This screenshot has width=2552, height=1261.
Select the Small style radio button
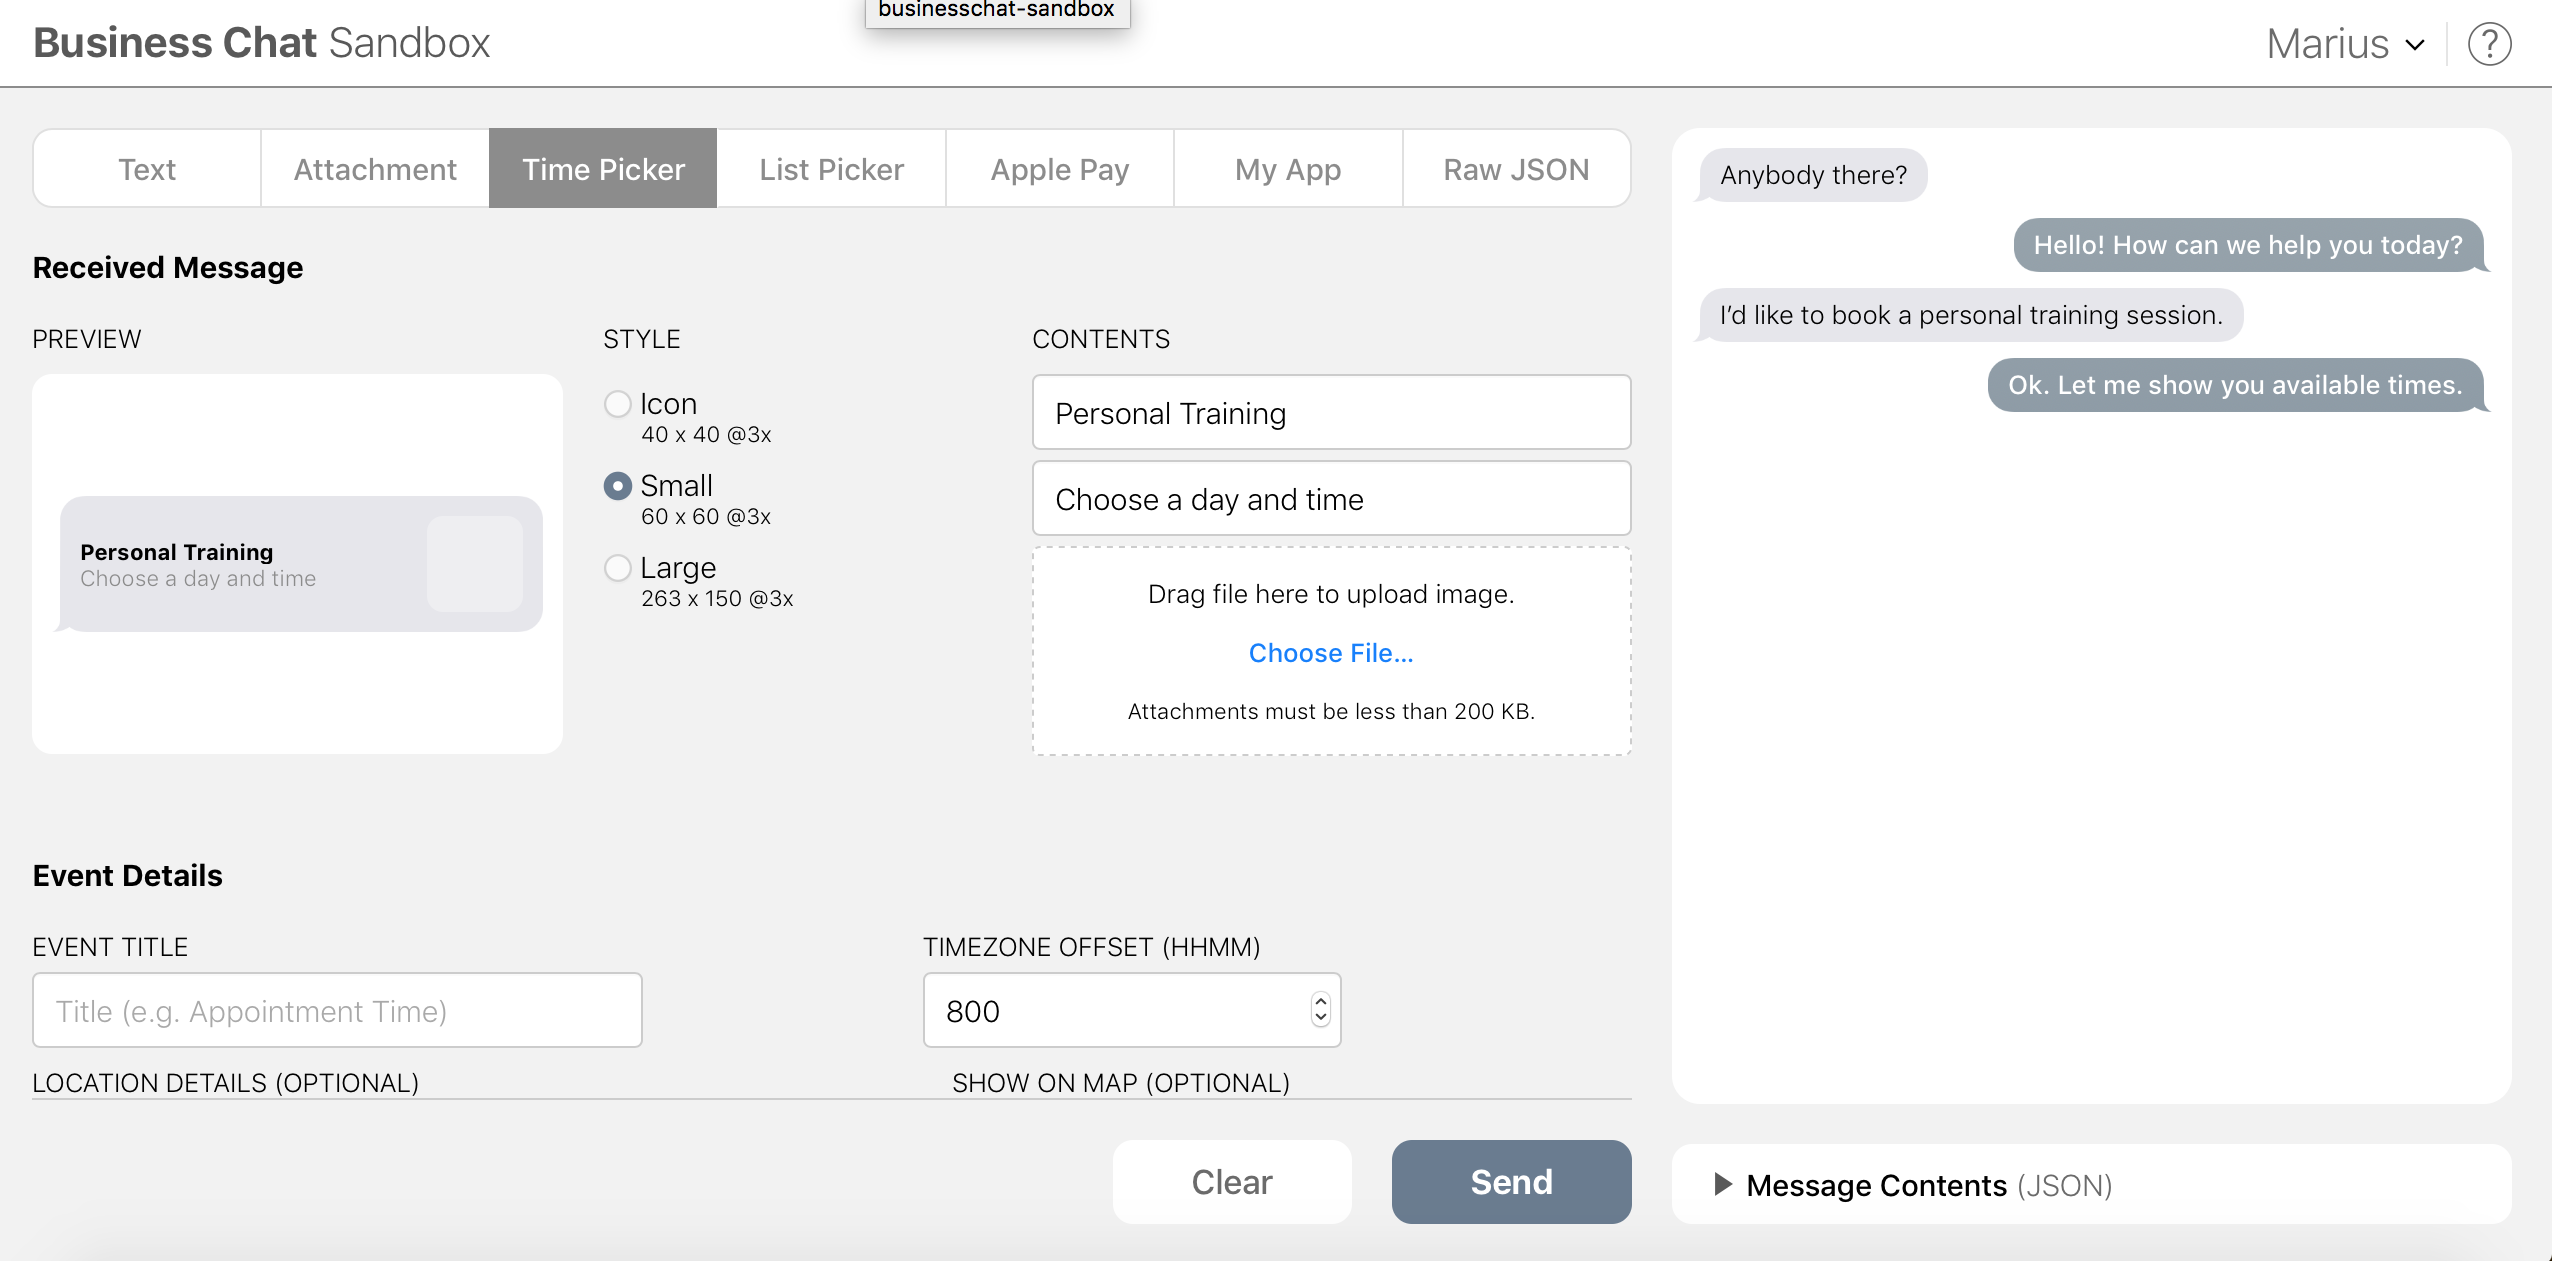pos(618,486)
